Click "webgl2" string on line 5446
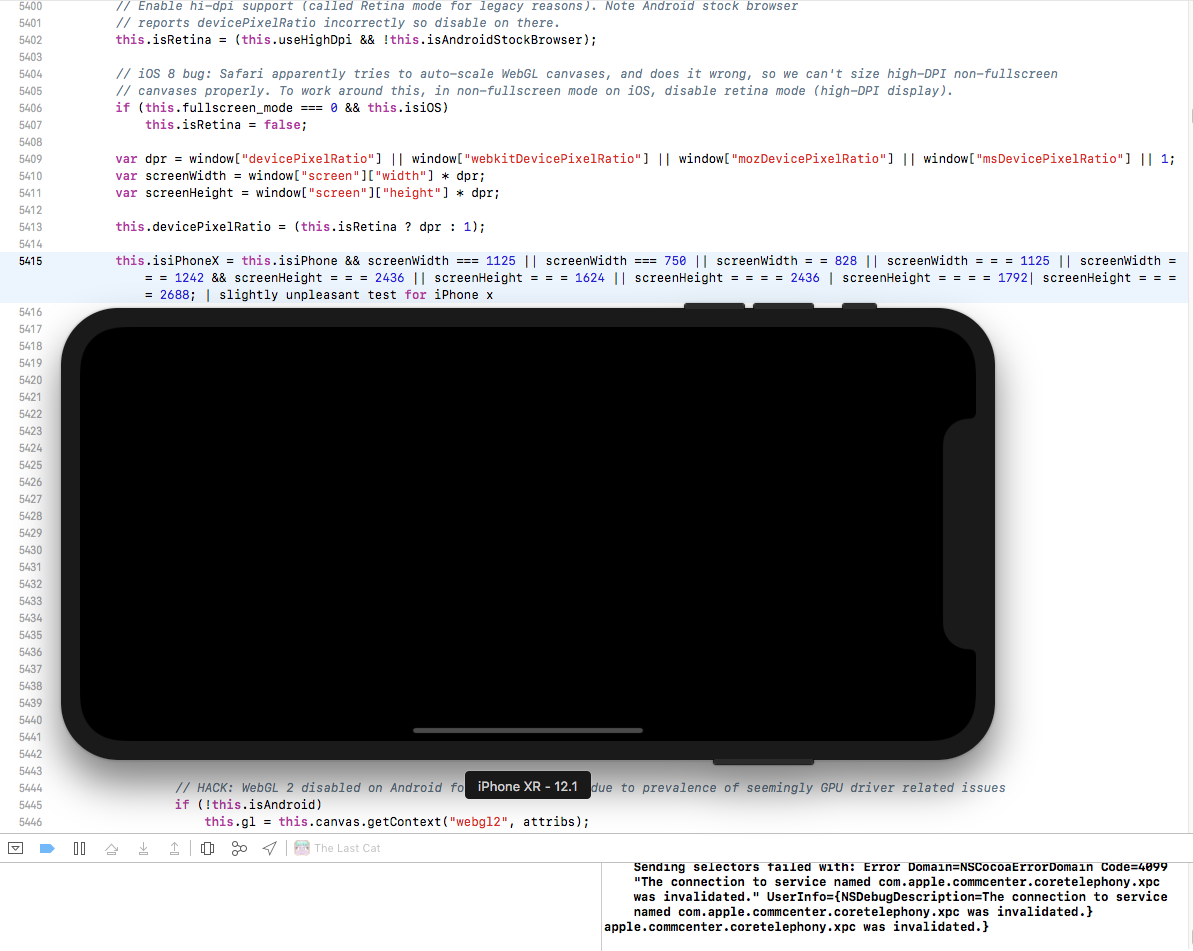1193x951 pixels. pyautogui.click(x=479, y=822)
